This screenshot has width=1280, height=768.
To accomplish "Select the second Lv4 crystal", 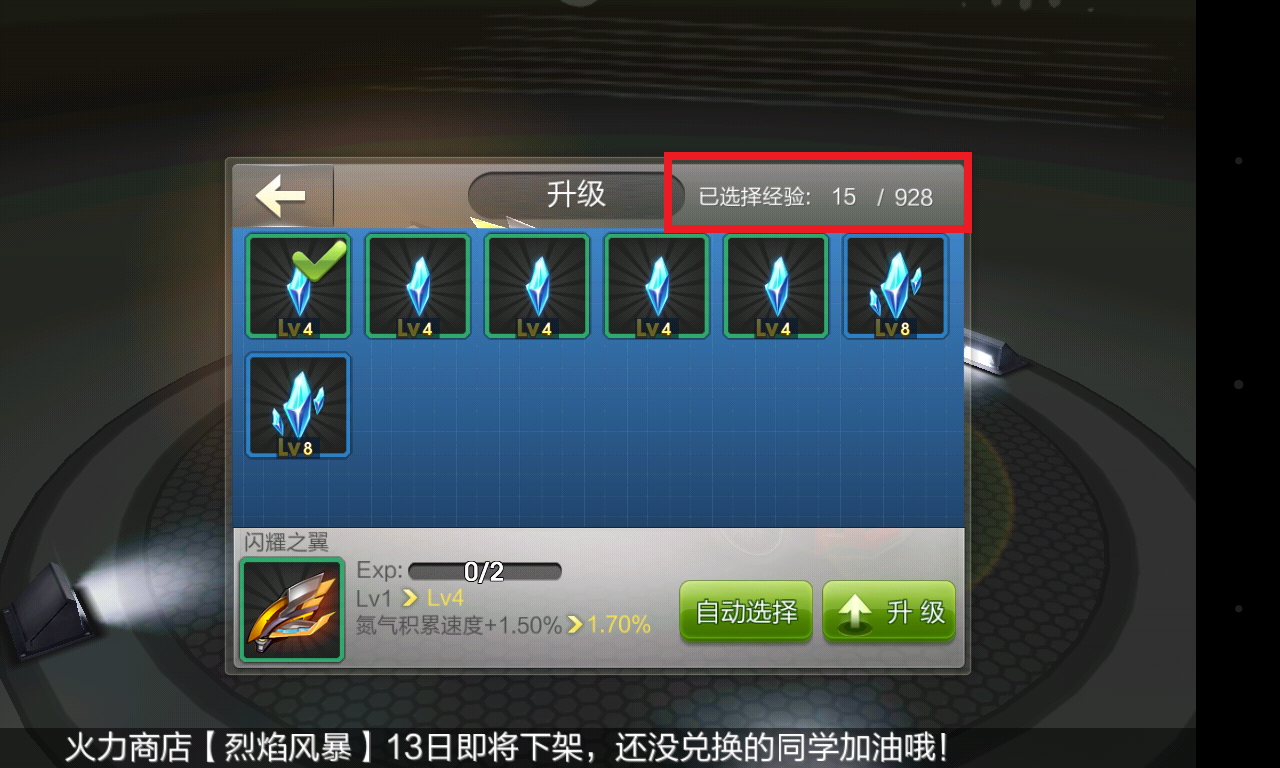I will [418, 286].
